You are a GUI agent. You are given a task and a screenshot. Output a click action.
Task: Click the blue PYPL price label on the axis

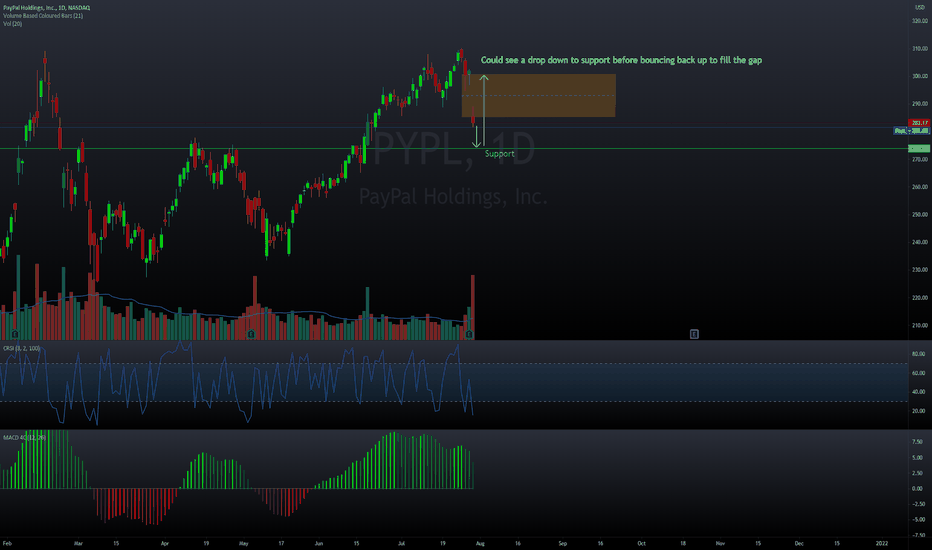912,130
